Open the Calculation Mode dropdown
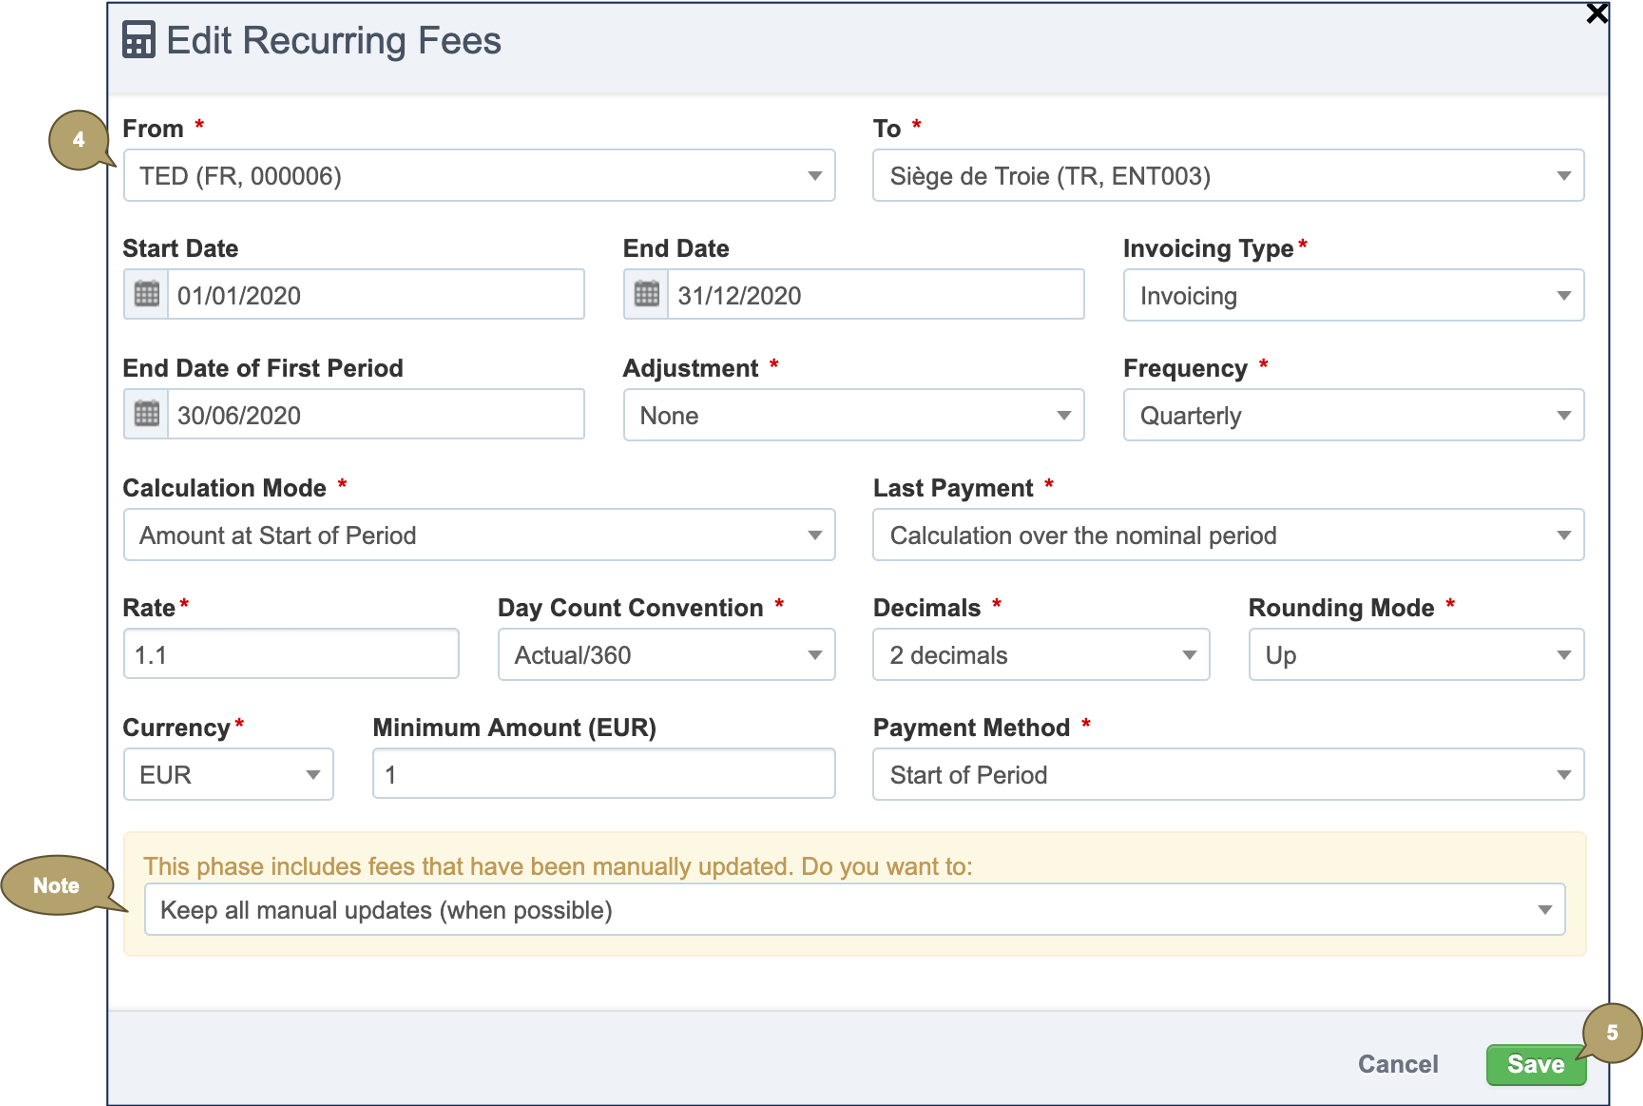 478,536
